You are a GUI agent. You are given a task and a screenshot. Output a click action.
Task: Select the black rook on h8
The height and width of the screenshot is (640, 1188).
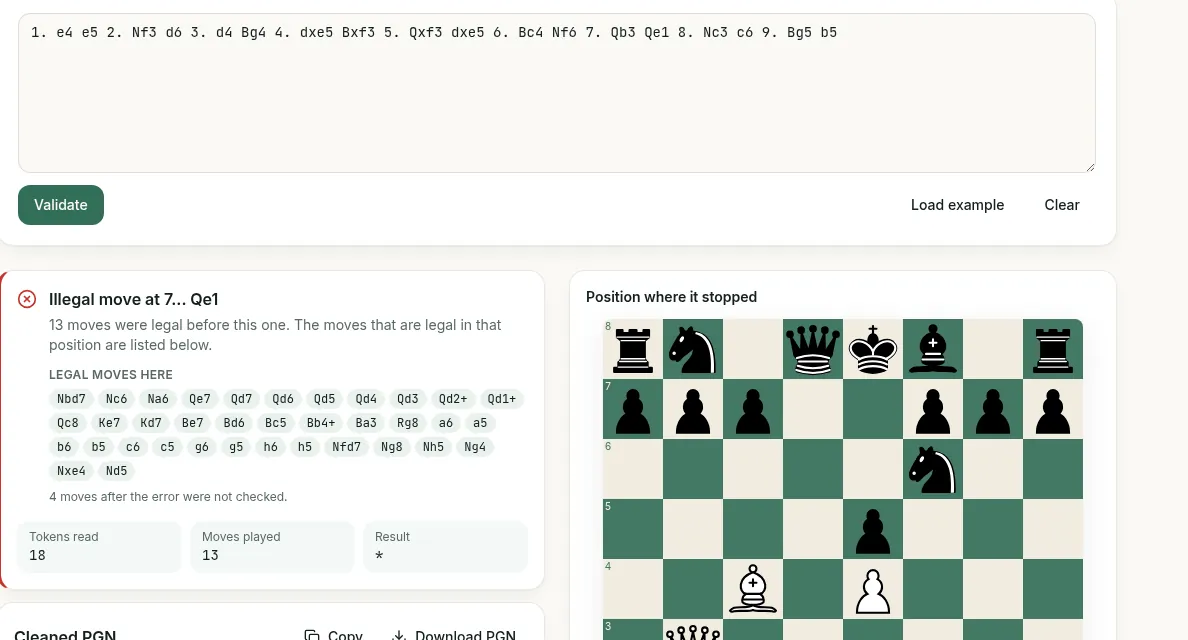1053,349
